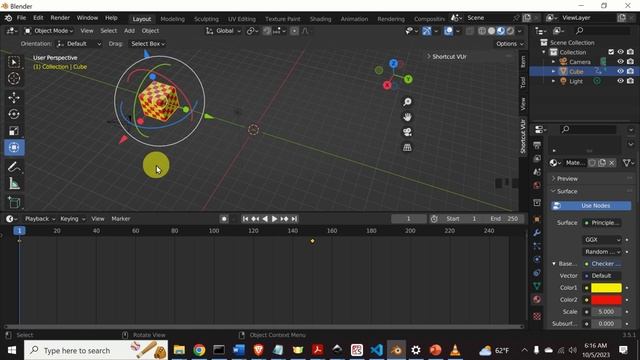
Task: Select the 3D Cursor tool
Action: 14,78
